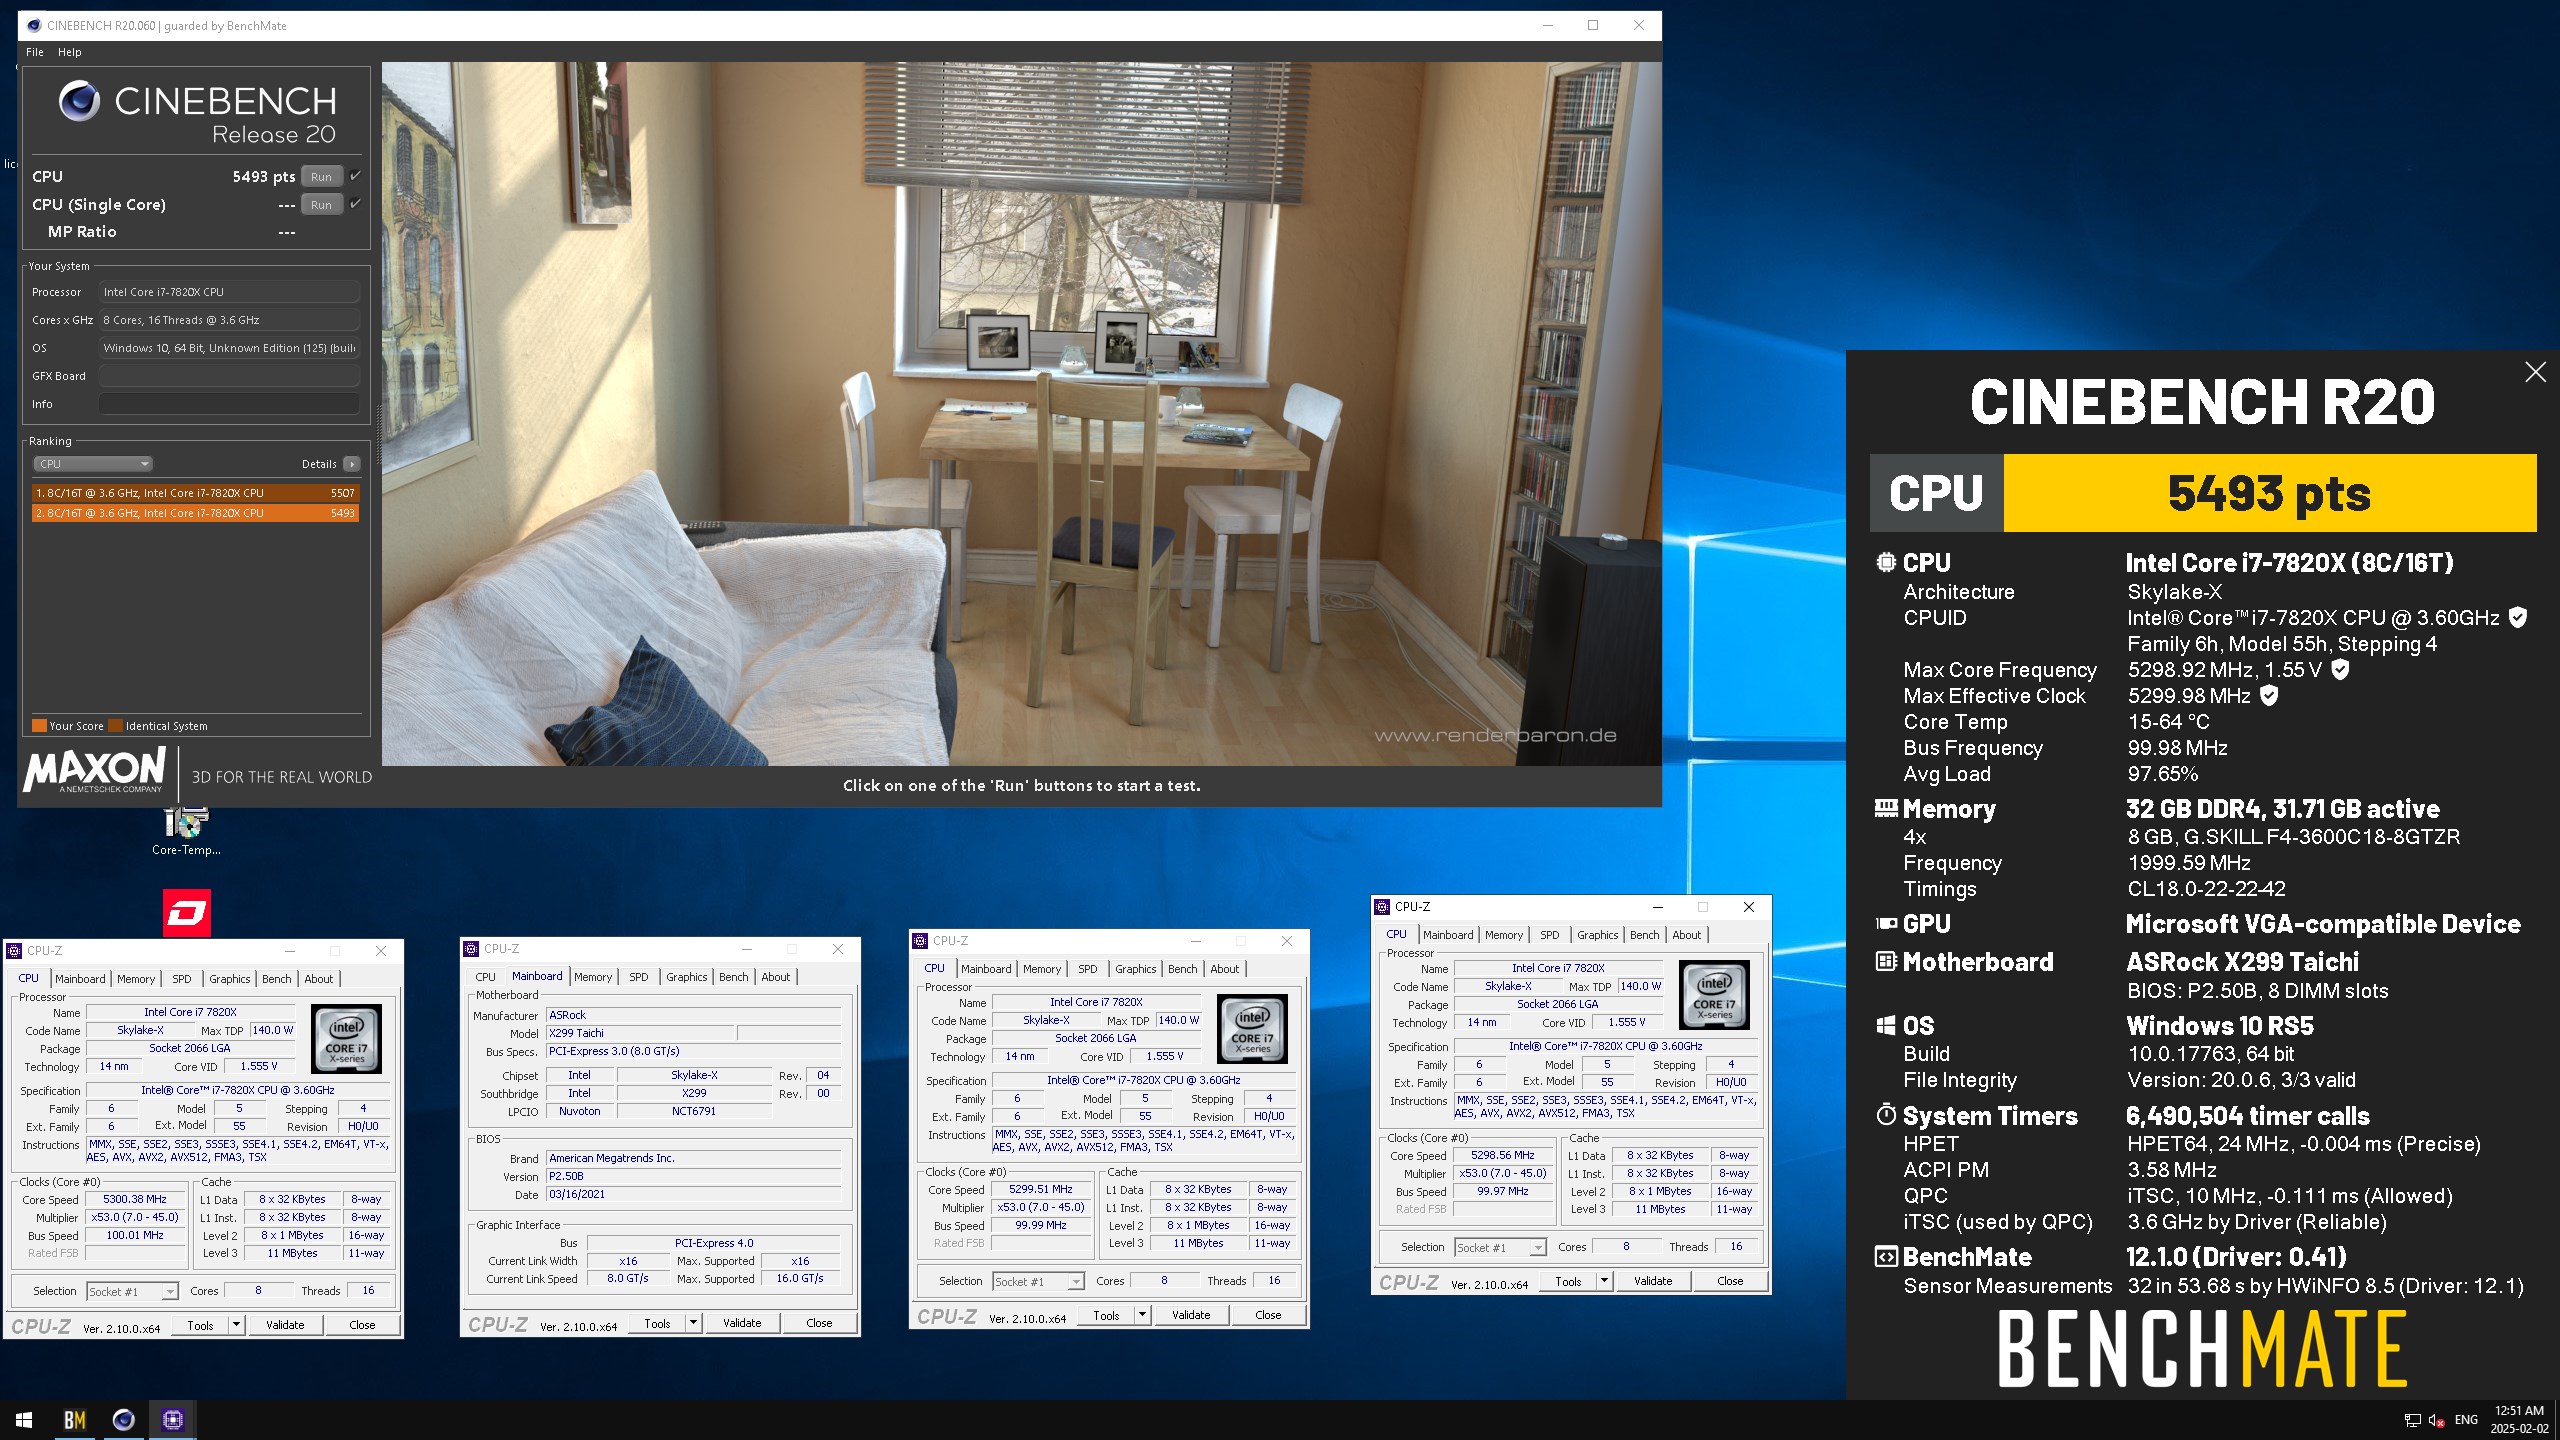Image resolution: width=2560 pixels, height=1440 pixels.
Task: Click Intel Core i7 badge in 5300.38 MHz CPU-Z
Action: coord(346,1040)
